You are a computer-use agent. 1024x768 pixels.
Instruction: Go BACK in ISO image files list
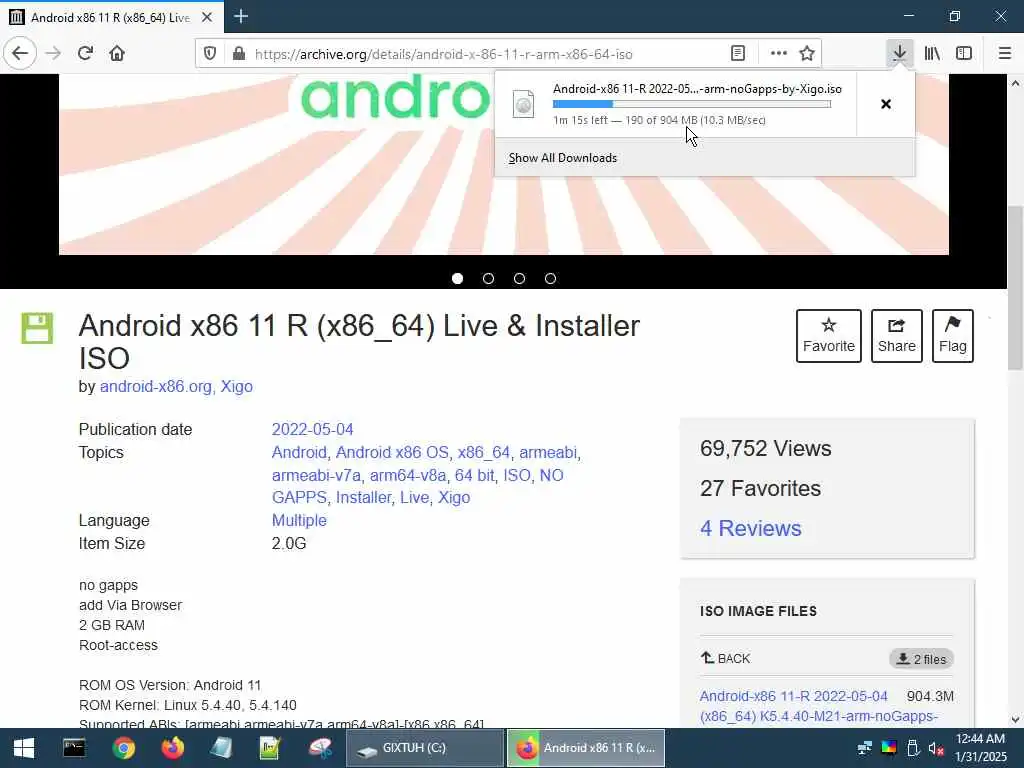click(x=726, y=658)
